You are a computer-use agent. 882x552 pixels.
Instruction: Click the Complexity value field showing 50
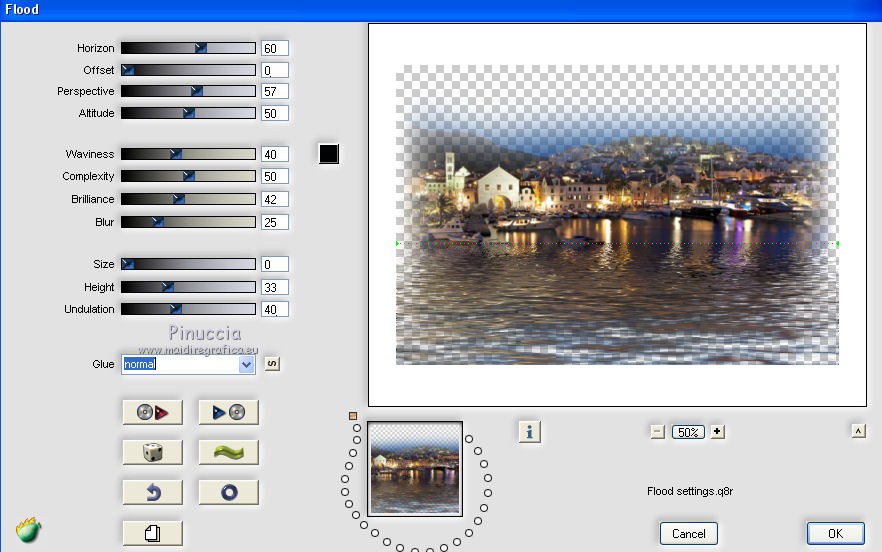click(274, 176)
